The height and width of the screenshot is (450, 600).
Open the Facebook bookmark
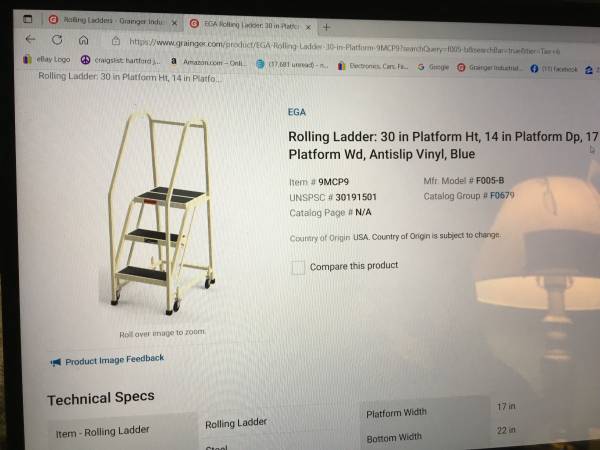point(554,68)
